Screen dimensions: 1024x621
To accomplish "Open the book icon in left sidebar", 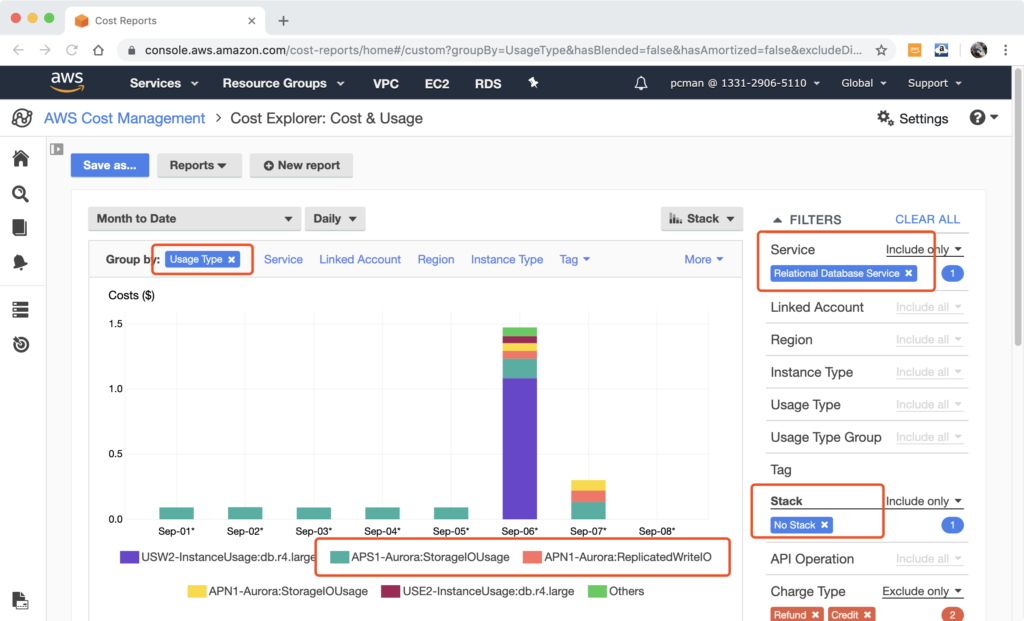I will click(x=20, y=227).
